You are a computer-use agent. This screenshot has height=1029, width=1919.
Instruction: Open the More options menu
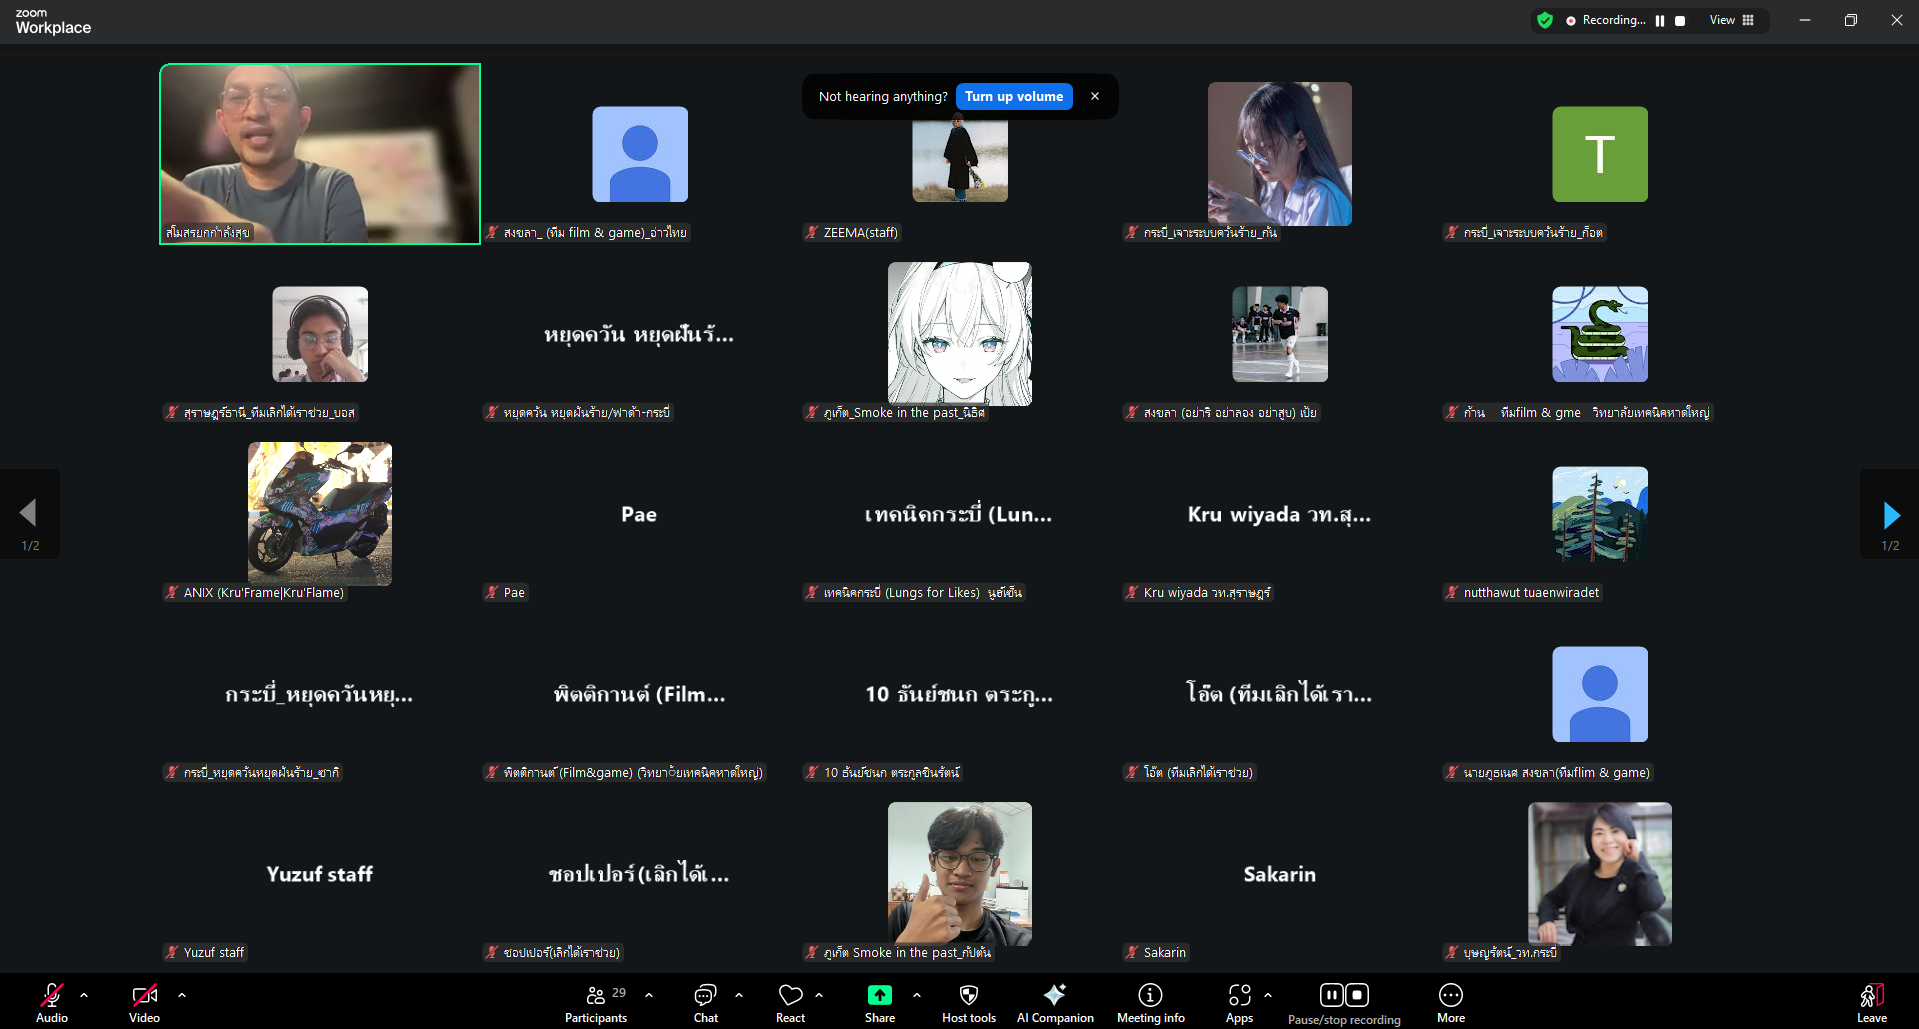[1450, 1003]
